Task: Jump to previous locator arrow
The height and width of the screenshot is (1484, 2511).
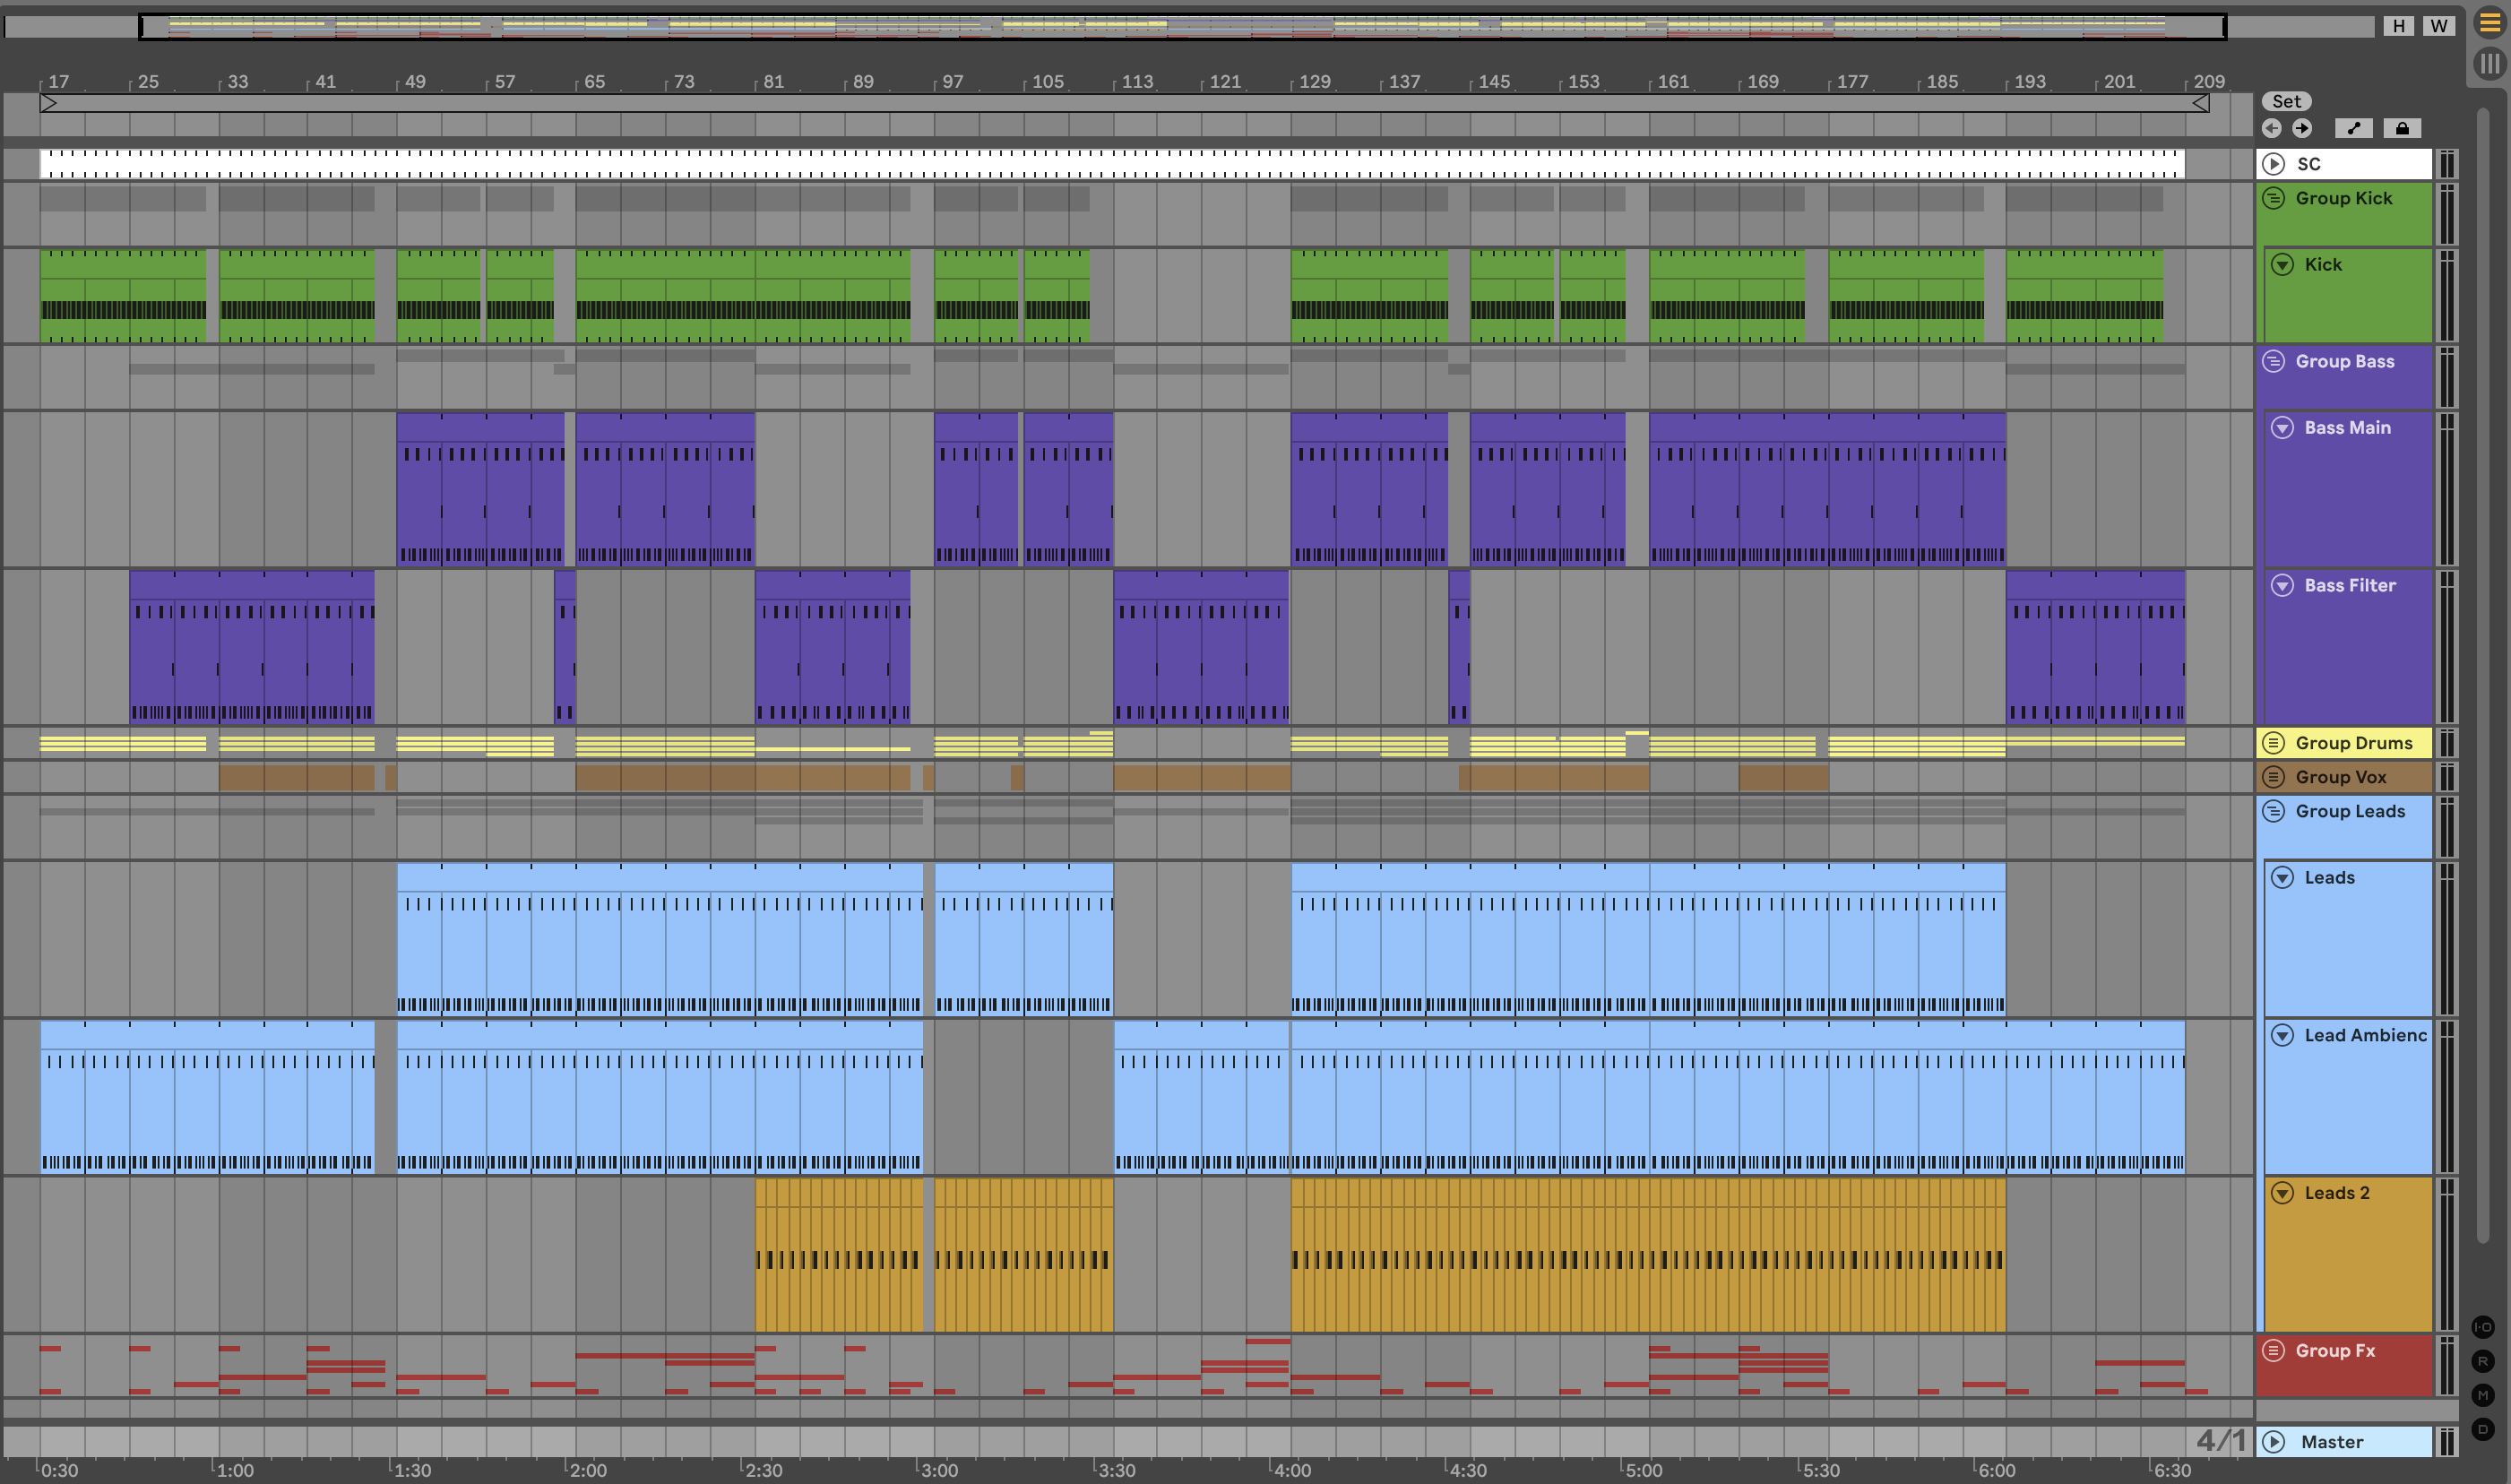Action: [2272, 128]
